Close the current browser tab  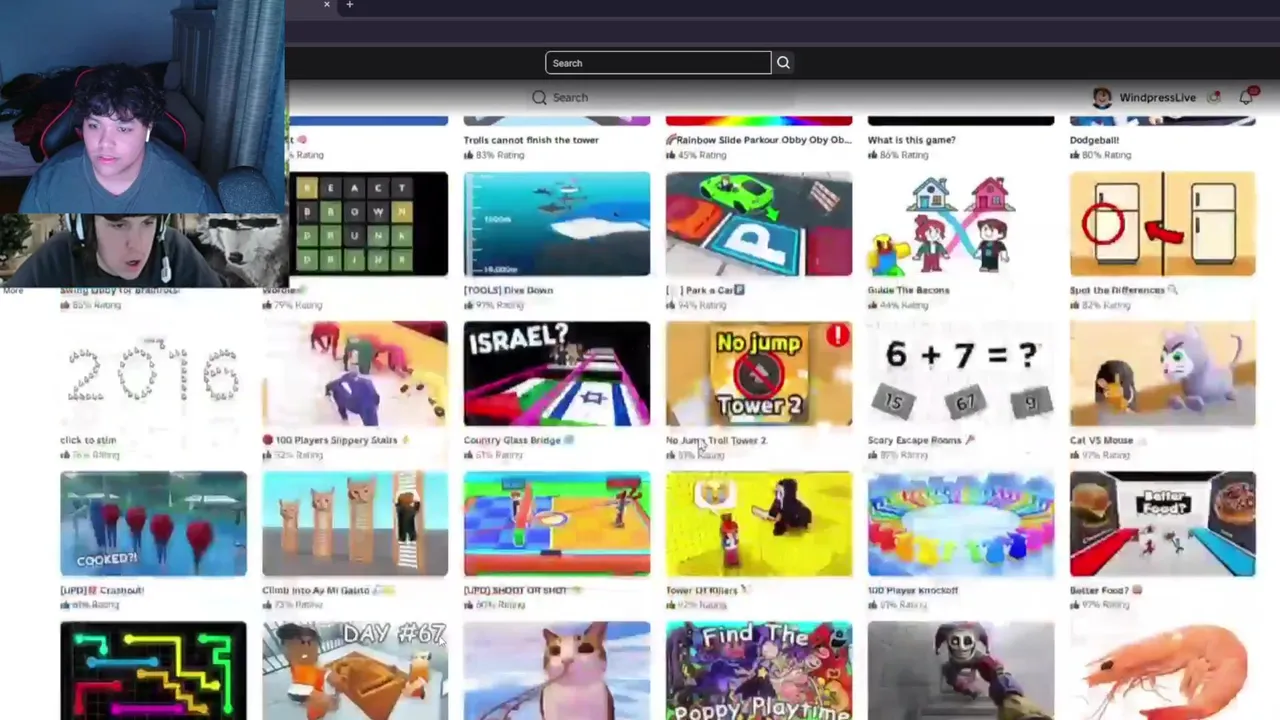click(x=326, y=5)
